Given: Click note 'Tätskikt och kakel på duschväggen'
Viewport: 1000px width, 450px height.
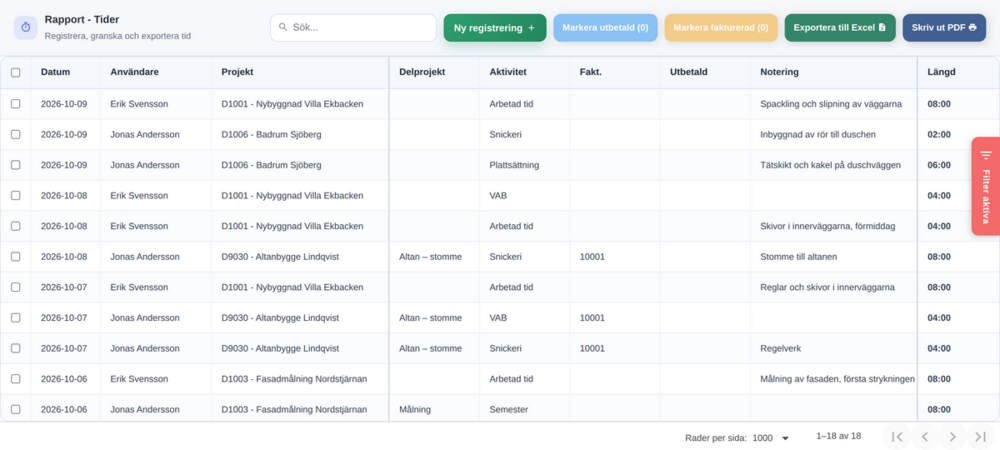Looking at the screenshot, I should click(x=830, y=164).
